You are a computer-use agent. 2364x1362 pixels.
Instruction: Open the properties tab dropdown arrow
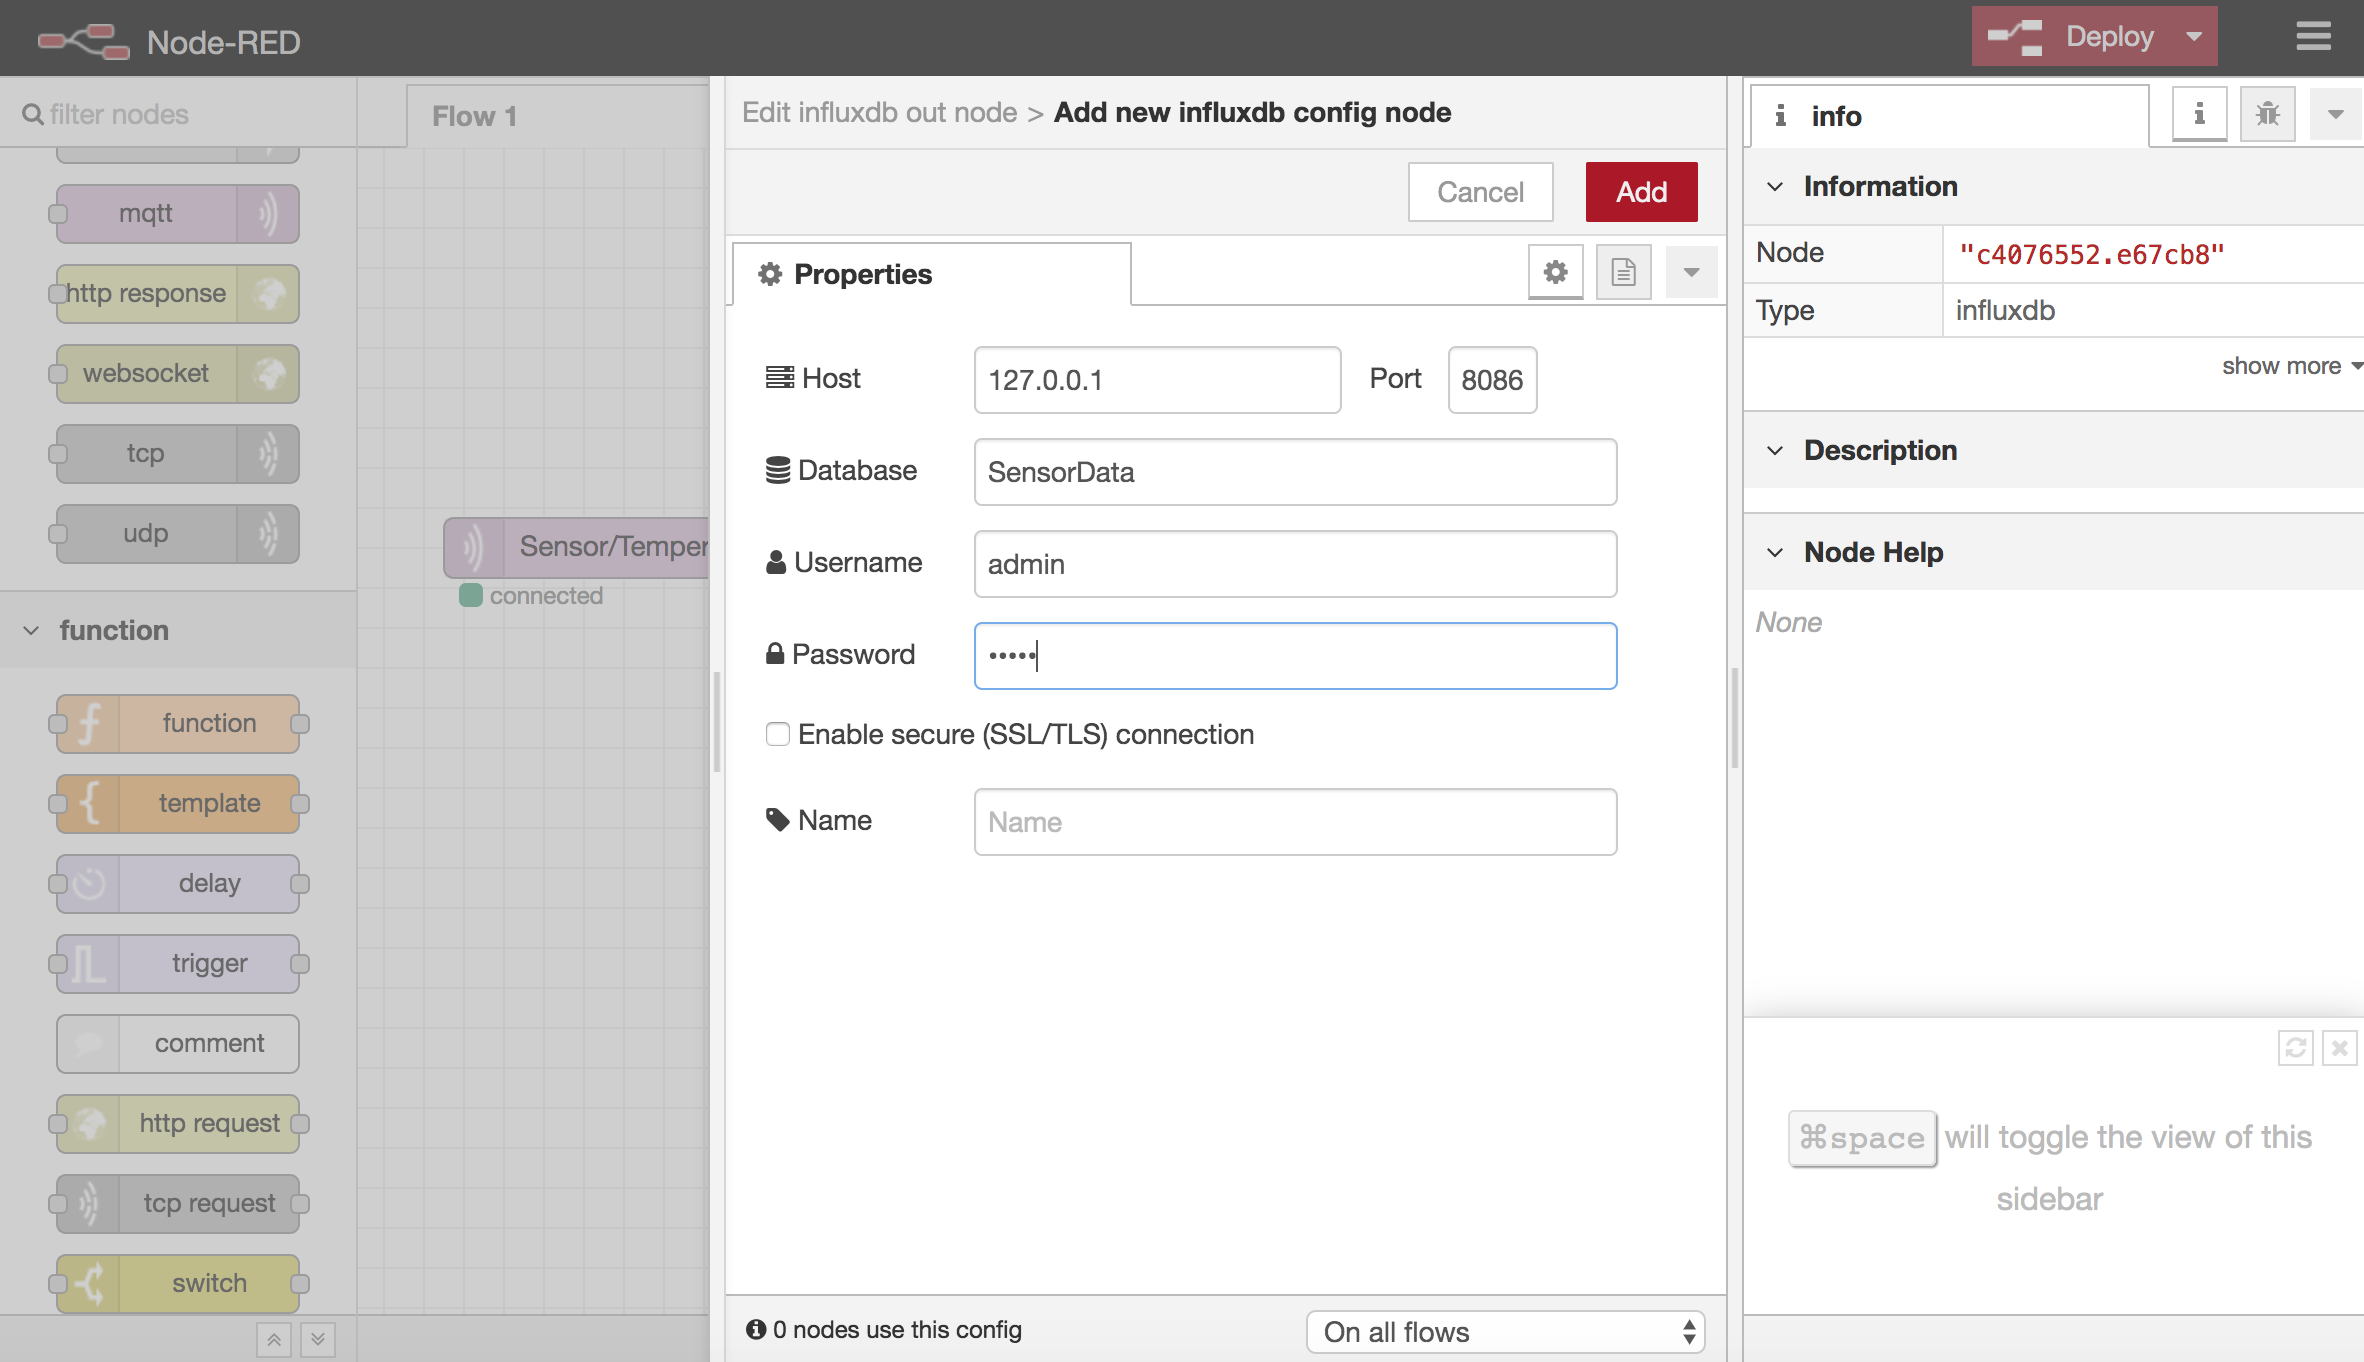coord(1691,272)
